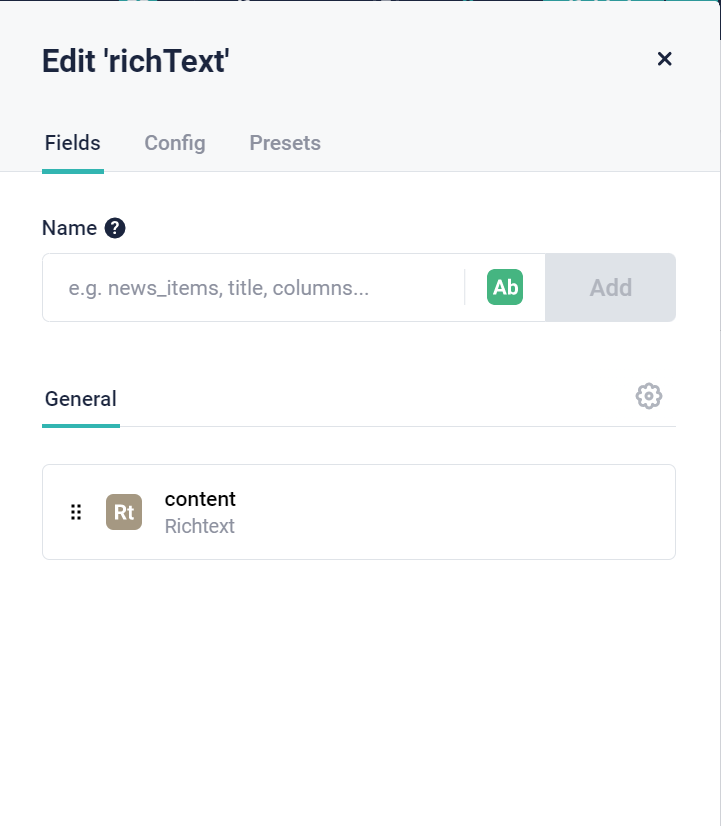
Task: Click the content field row to edit it
Action: click(x=360, y=511)
